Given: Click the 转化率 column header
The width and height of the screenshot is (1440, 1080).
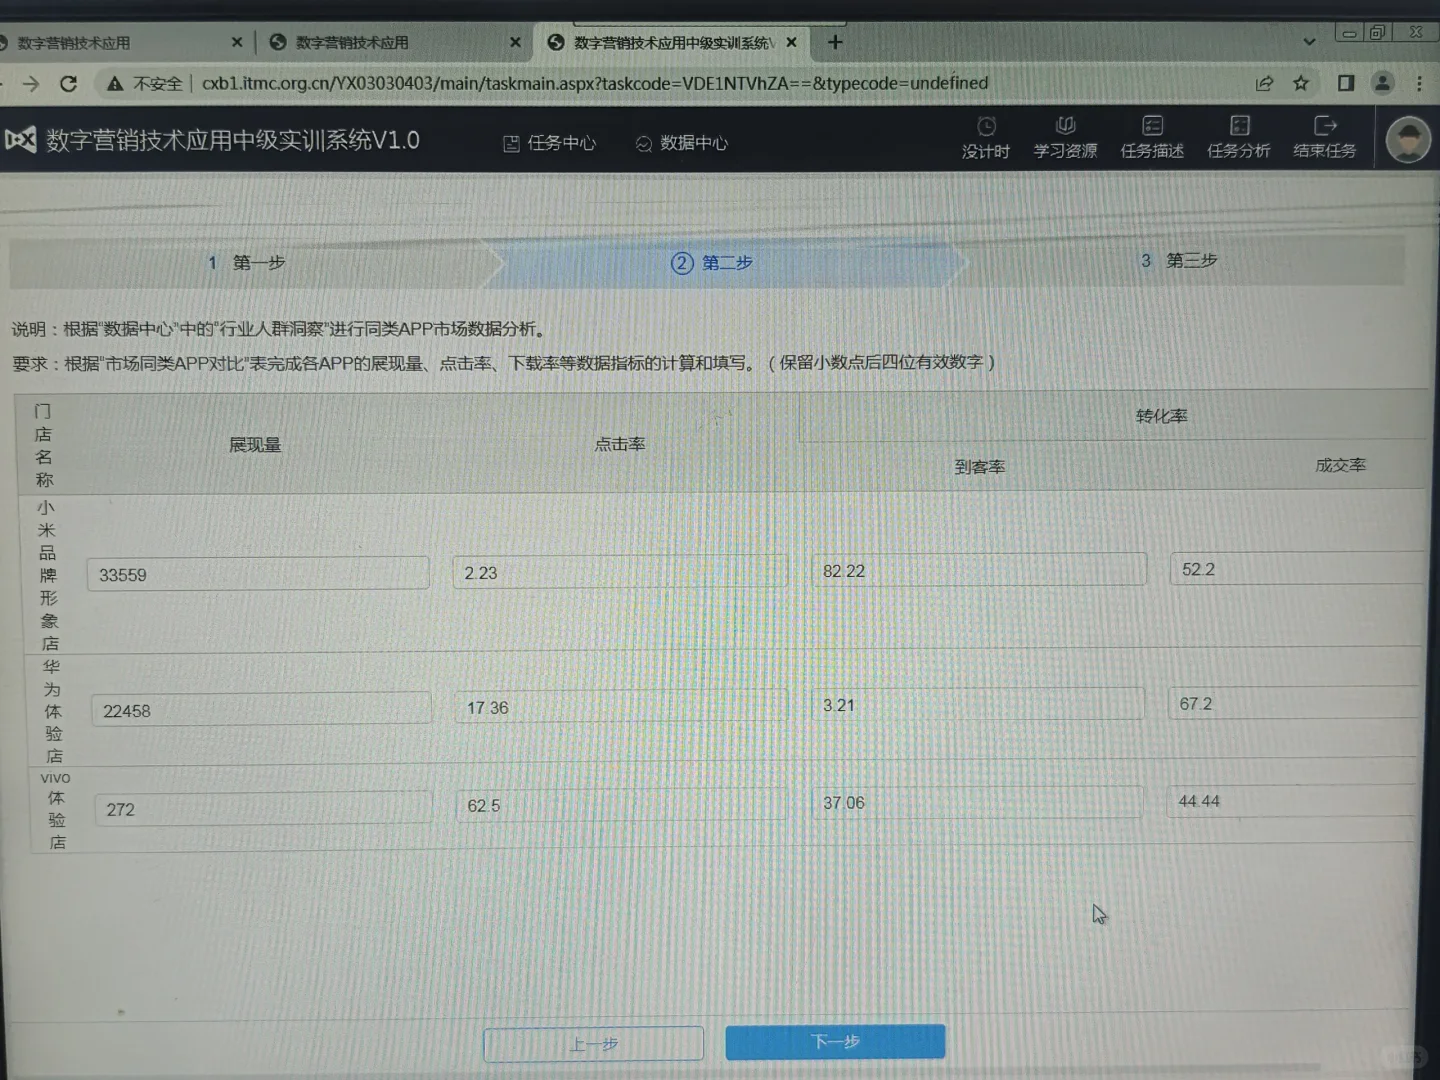Looking at the screenshot, I should coord(1161,415).
